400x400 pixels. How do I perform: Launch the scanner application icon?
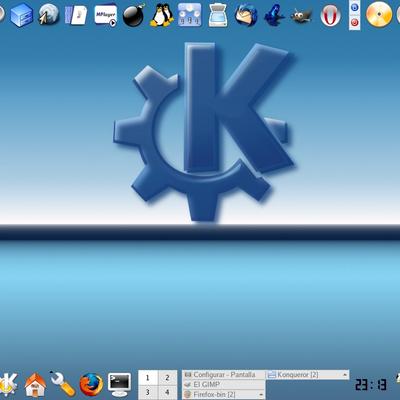218,16
